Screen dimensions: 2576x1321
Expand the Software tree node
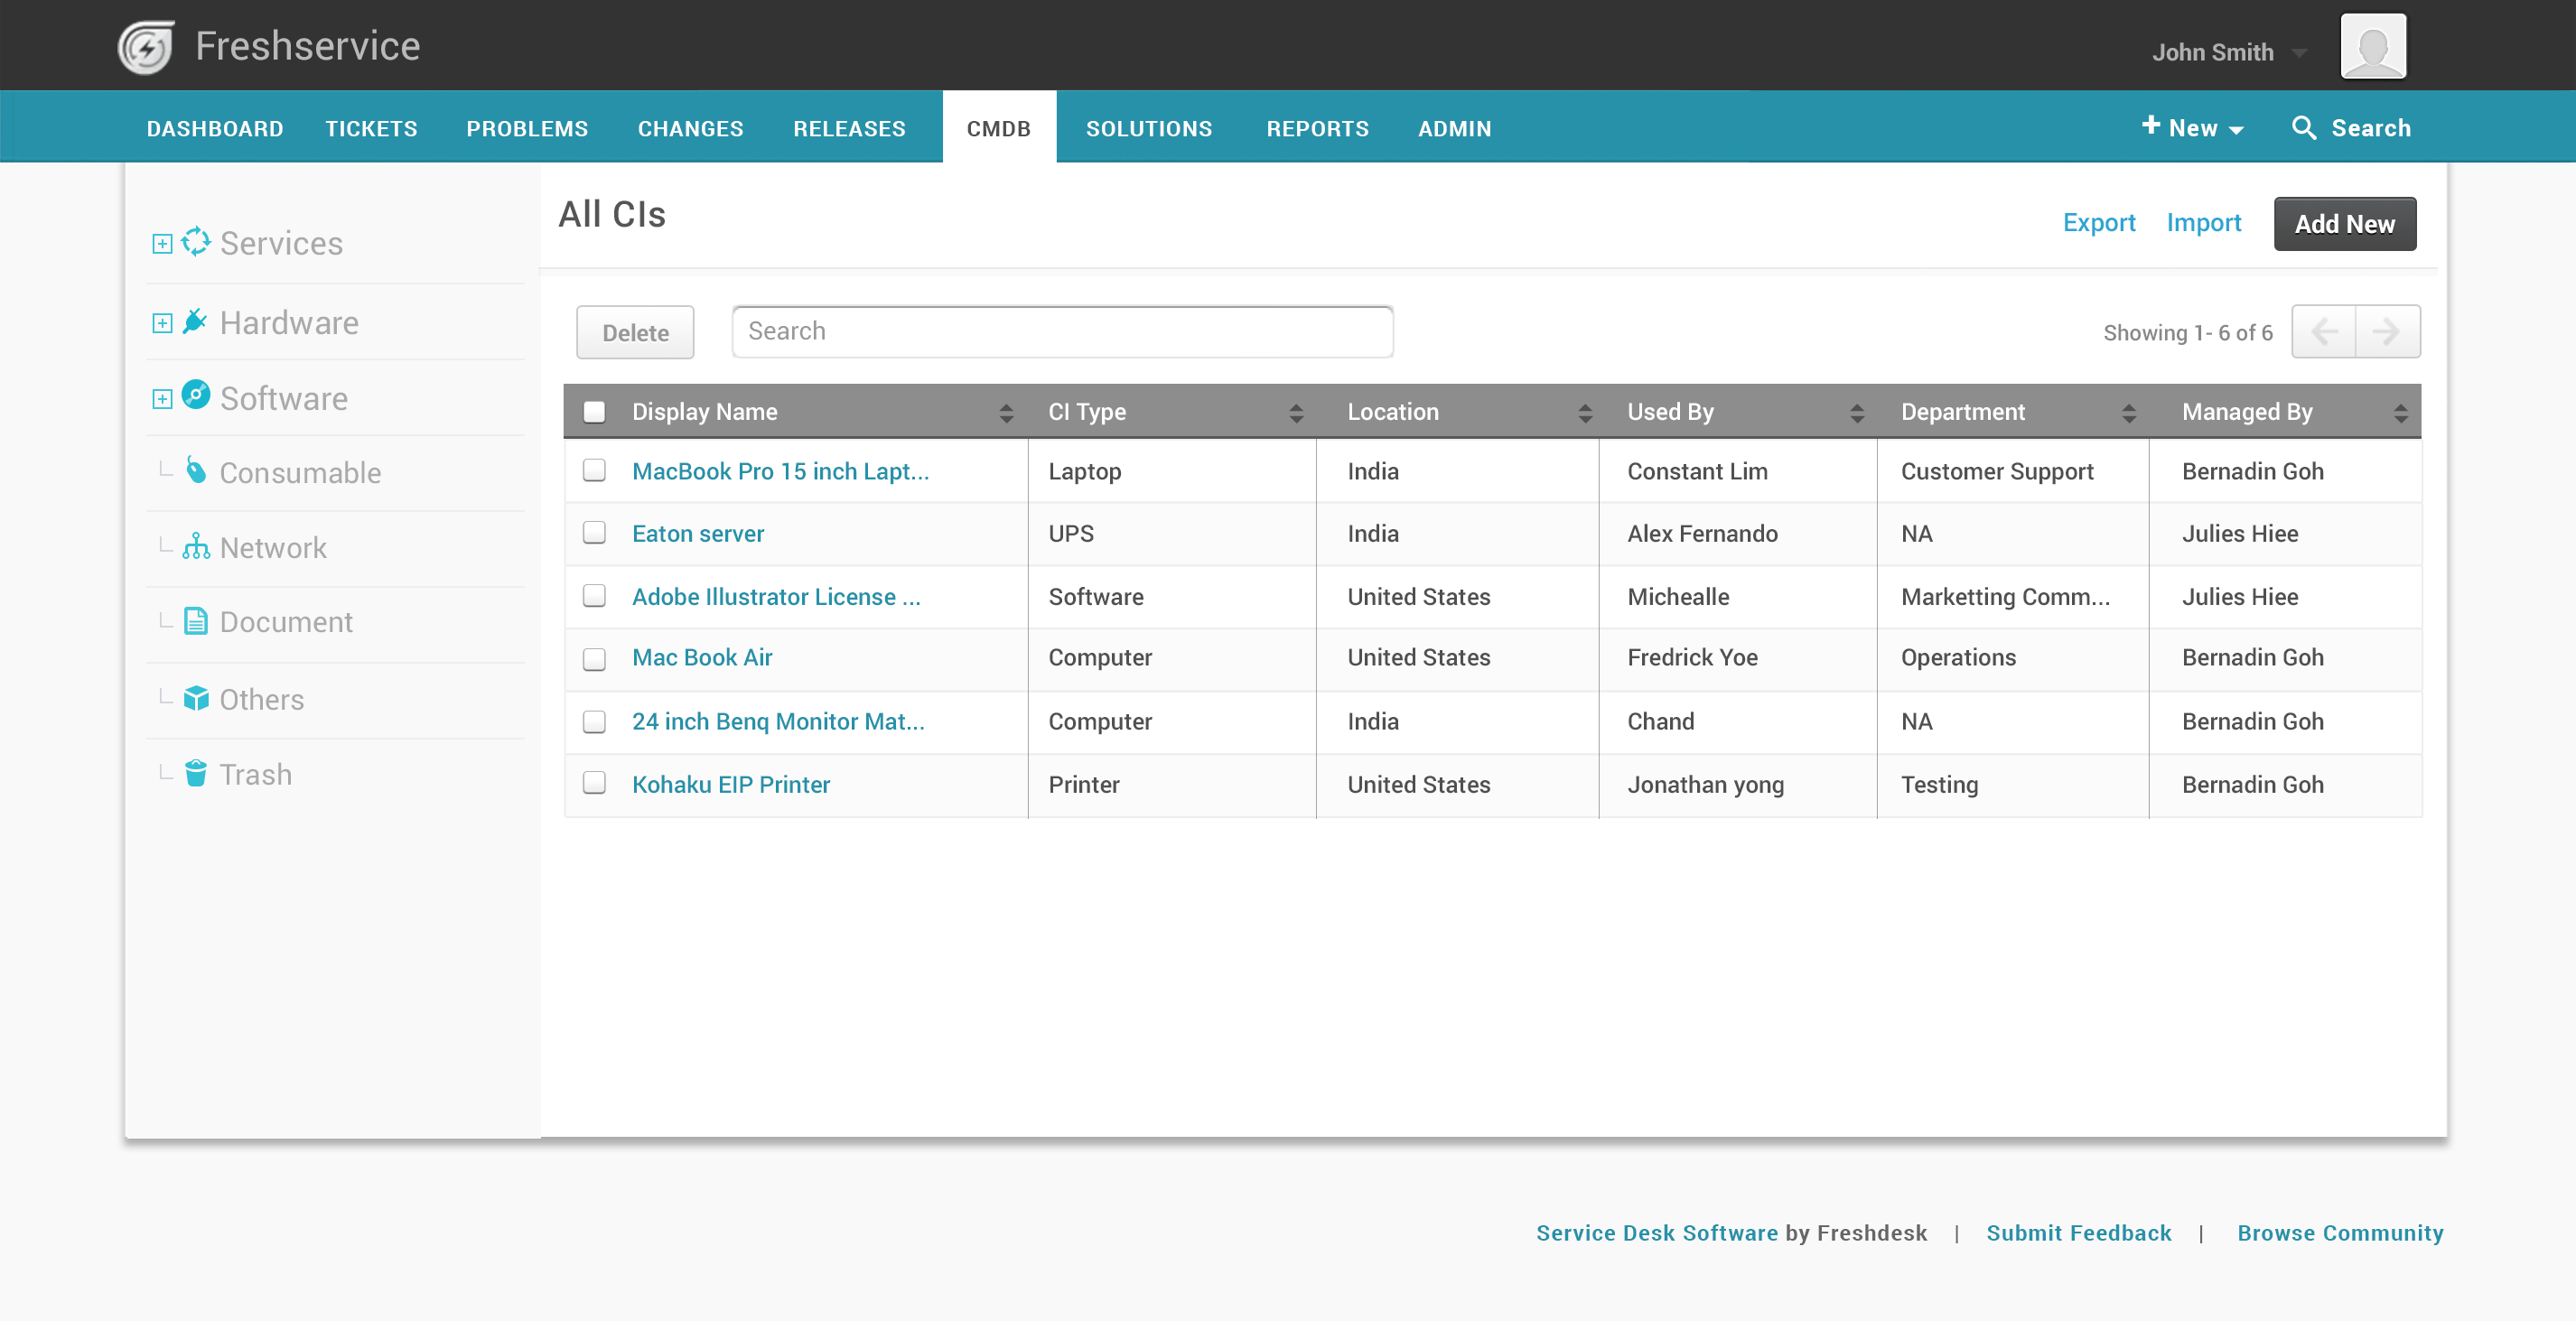click(x=162, y=399)
